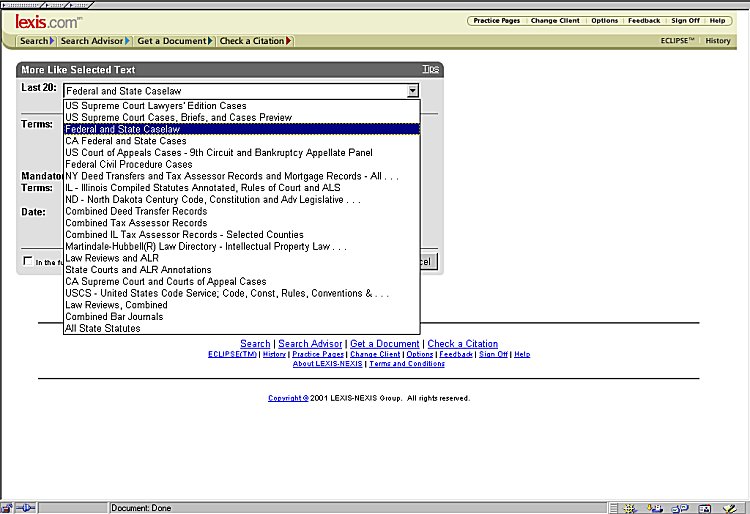The height and width of the screenshot is (514, 750).
Task: Click Sign Off in top-right menu
Action: 685,21
